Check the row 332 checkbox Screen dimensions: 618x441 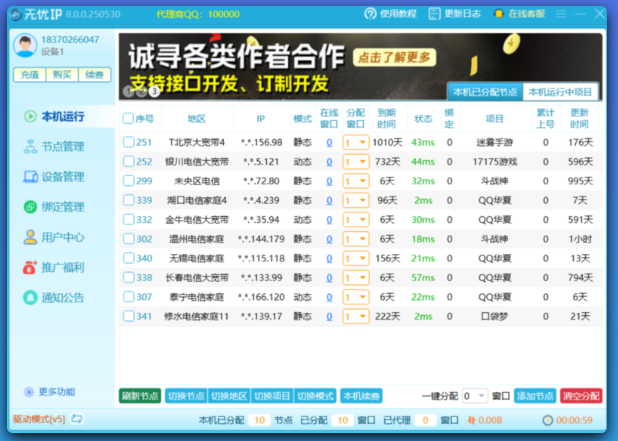point(128,219)
